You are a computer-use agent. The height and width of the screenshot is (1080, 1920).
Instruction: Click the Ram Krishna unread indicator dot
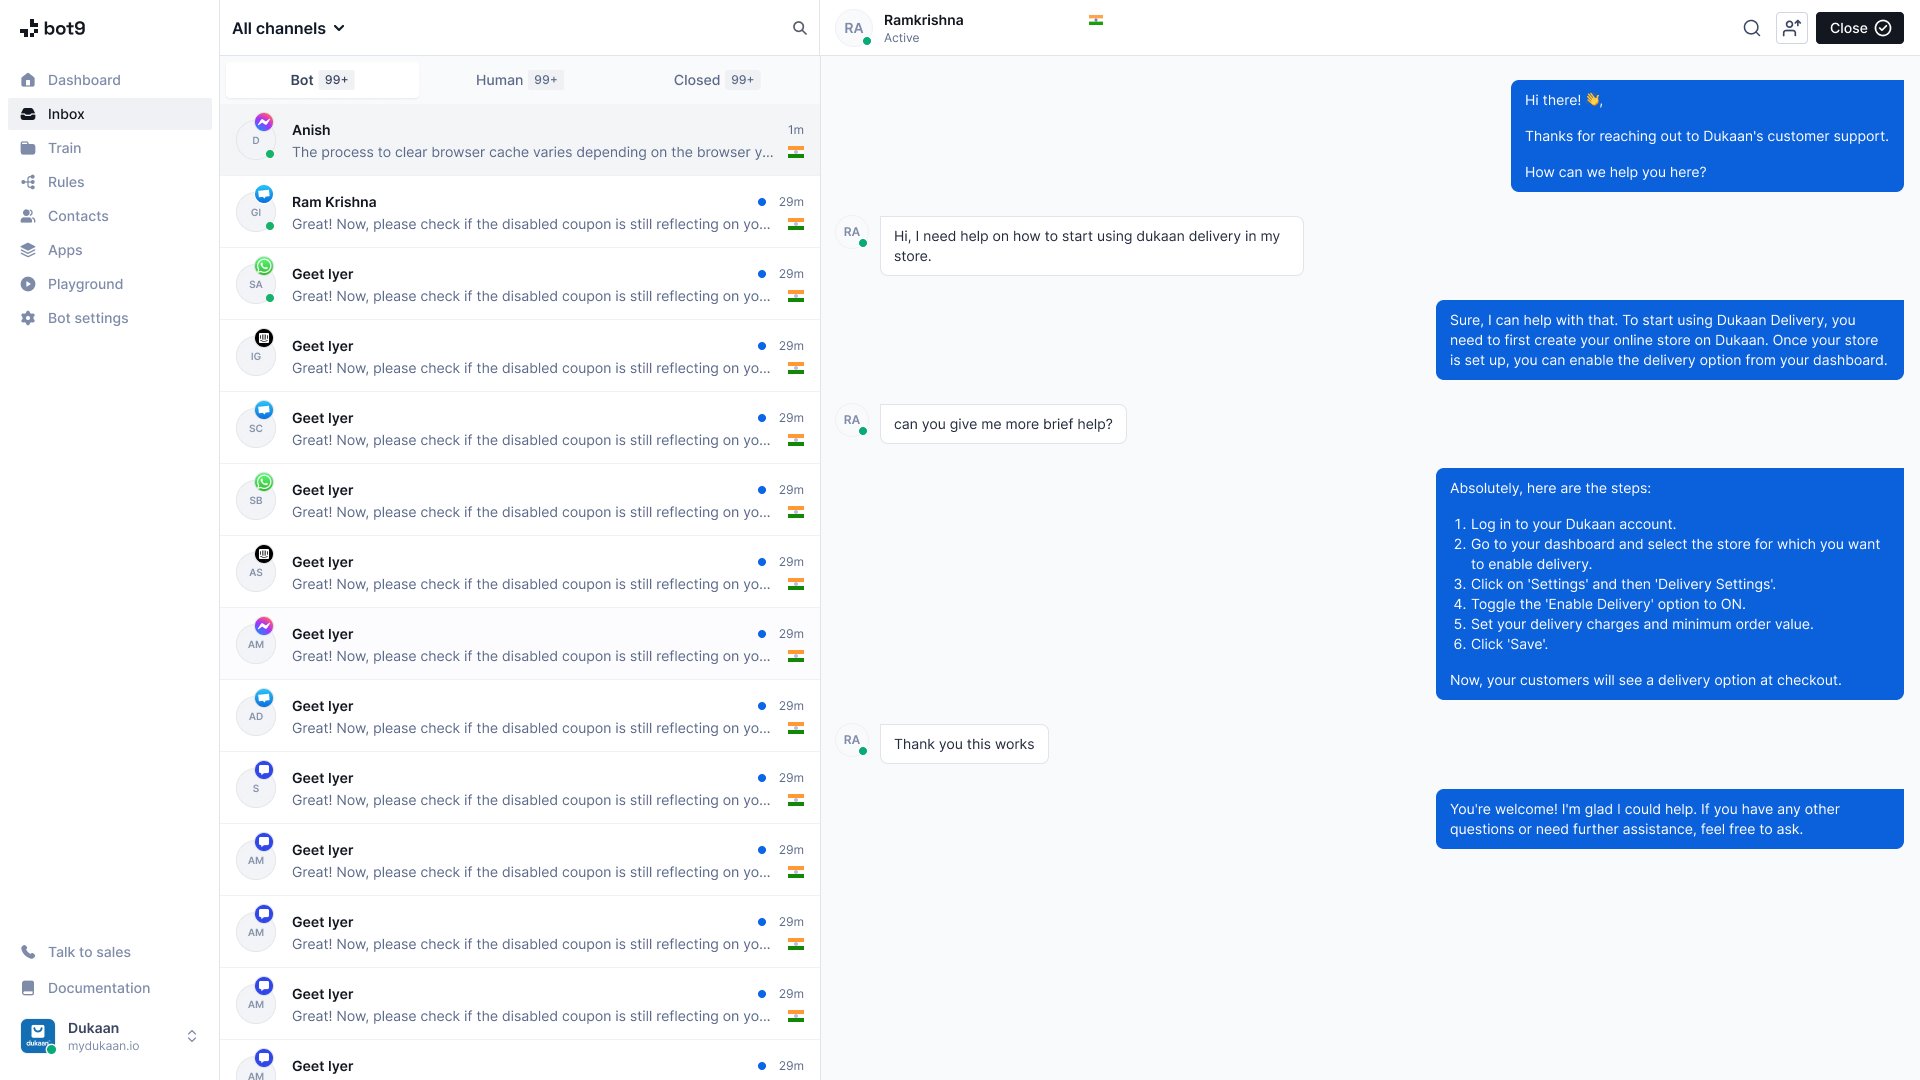(761, 201)
